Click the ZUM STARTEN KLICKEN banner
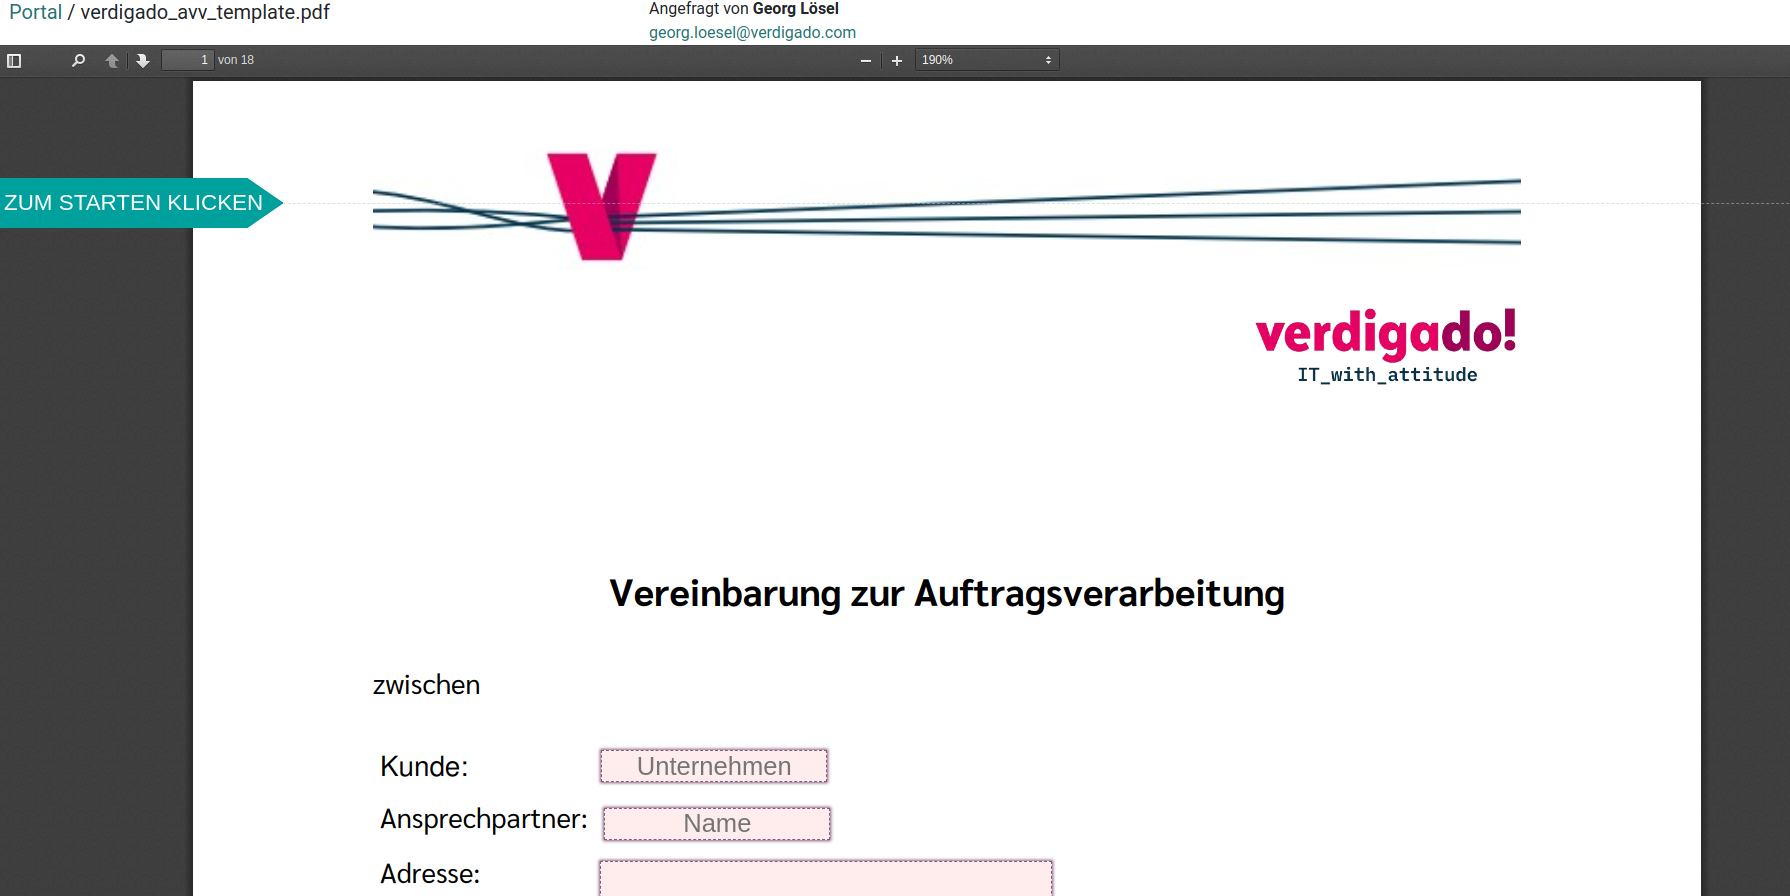Viewport: 1790px width, 896px height. pyautogui.click(x=140, y=203)
